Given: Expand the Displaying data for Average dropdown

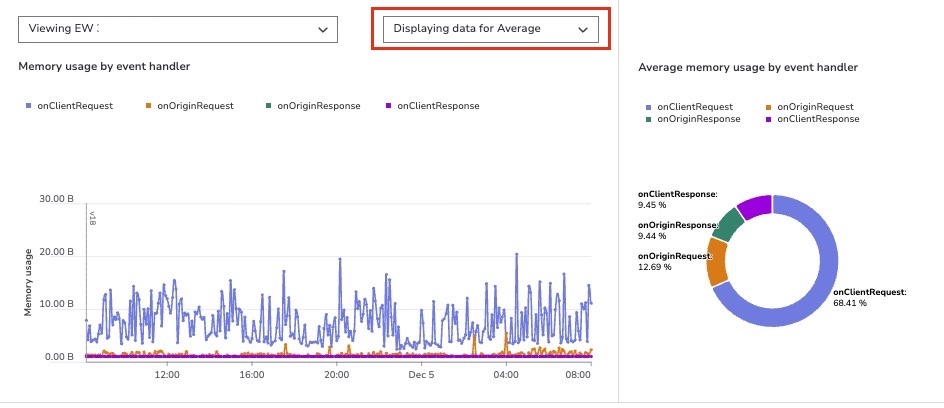Looking at the screenshot, I should (485, 29).
